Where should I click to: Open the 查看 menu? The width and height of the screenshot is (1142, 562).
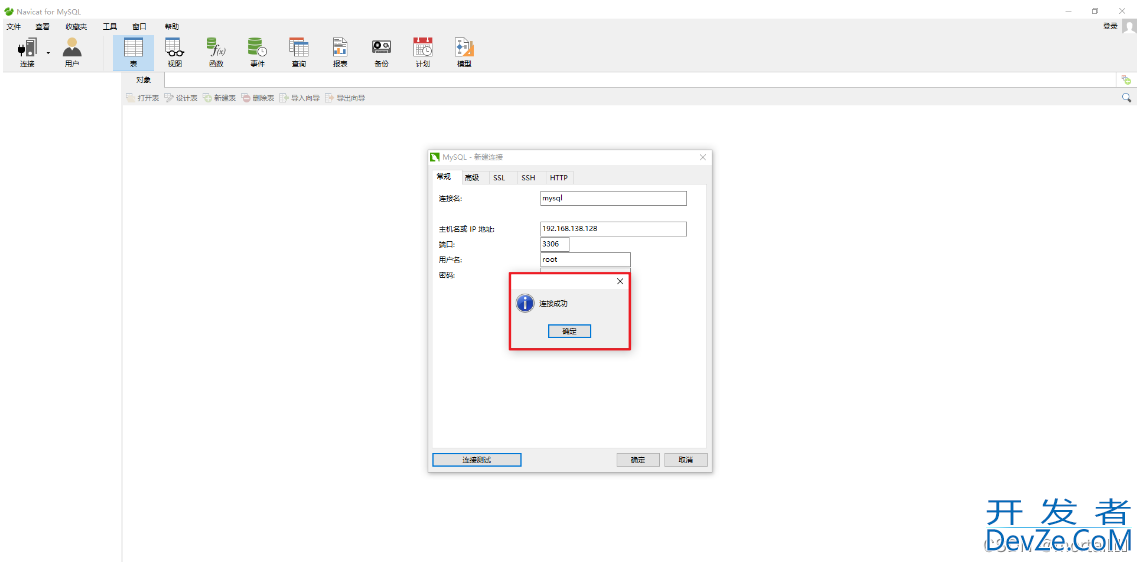pos(42,27)
